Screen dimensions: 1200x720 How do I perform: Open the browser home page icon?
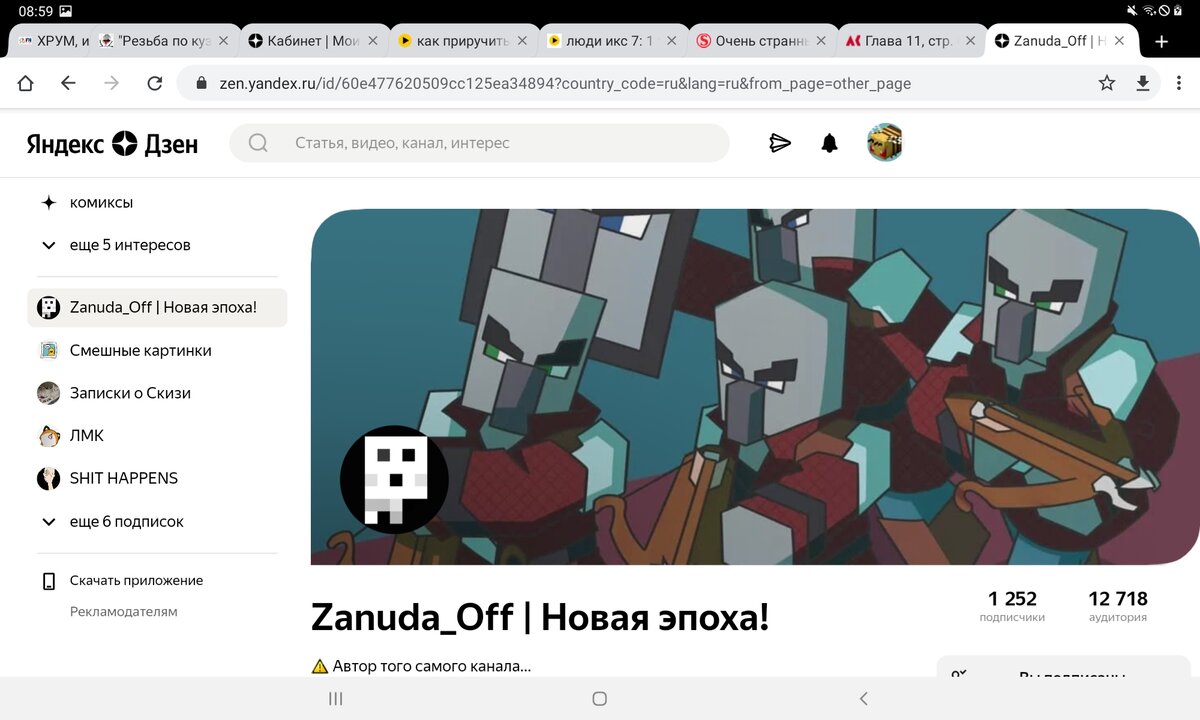coord(25,84)
